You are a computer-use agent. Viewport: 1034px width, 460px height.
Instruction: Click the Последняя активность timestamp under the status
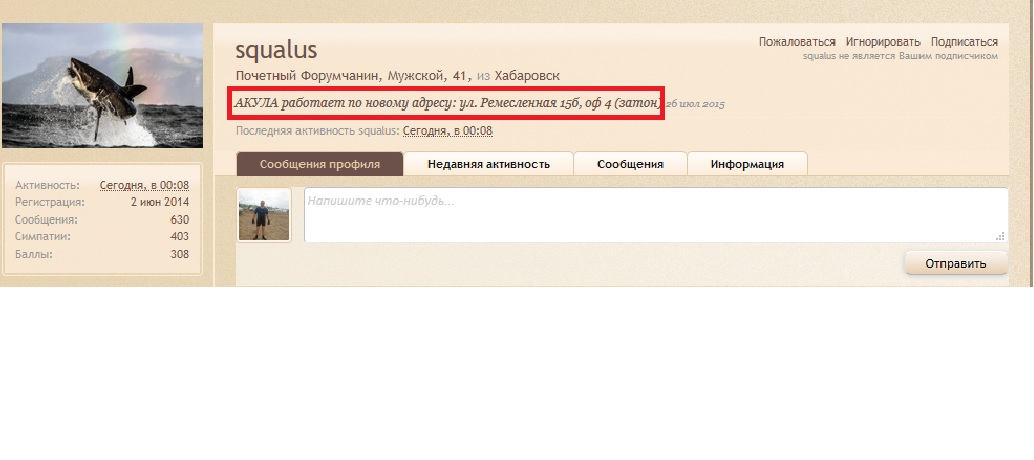tap(448, 131)
